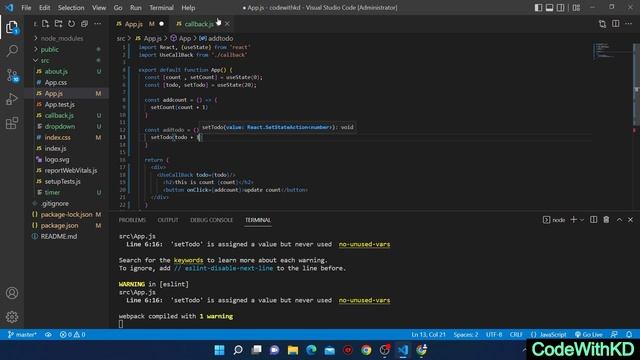Open the new terminal profile dropdown arrow
The height and width of the screenshot is (360, 640).
(x=582, y=220)
